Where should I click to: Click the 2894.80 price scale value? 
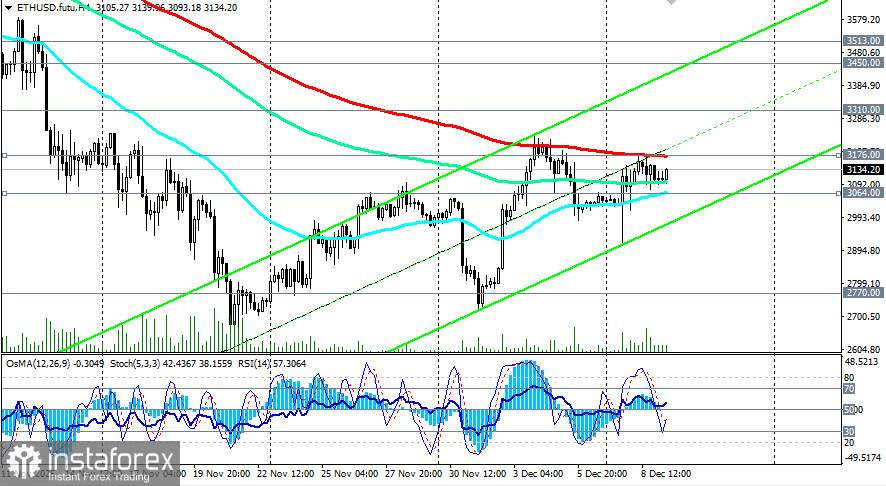coord(863,250)
